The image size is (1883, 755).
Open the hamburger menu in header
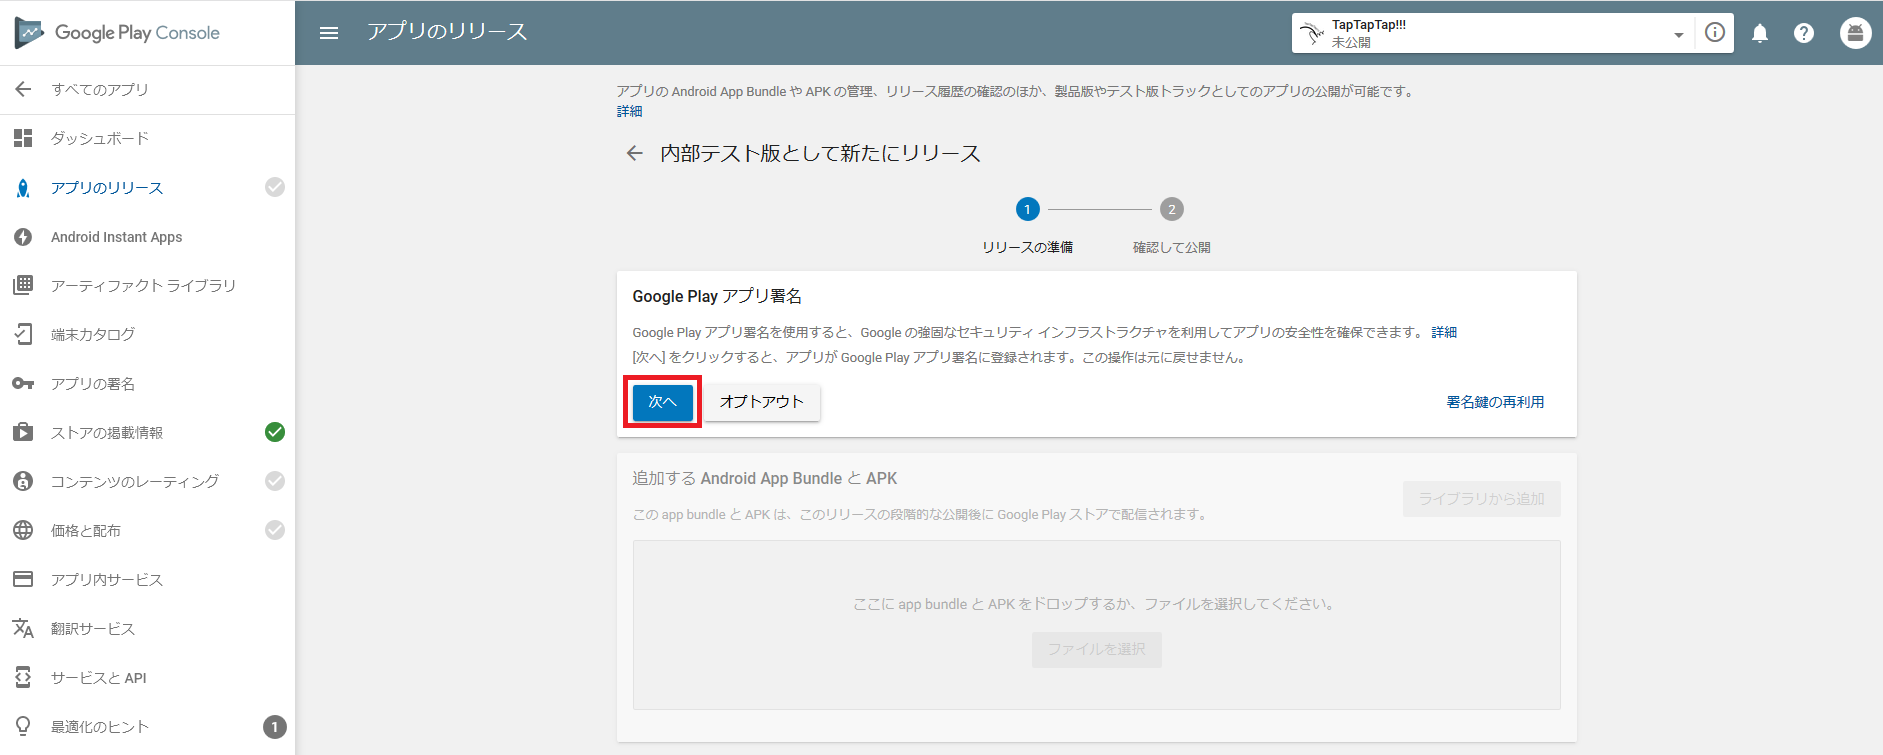(329, 33)
